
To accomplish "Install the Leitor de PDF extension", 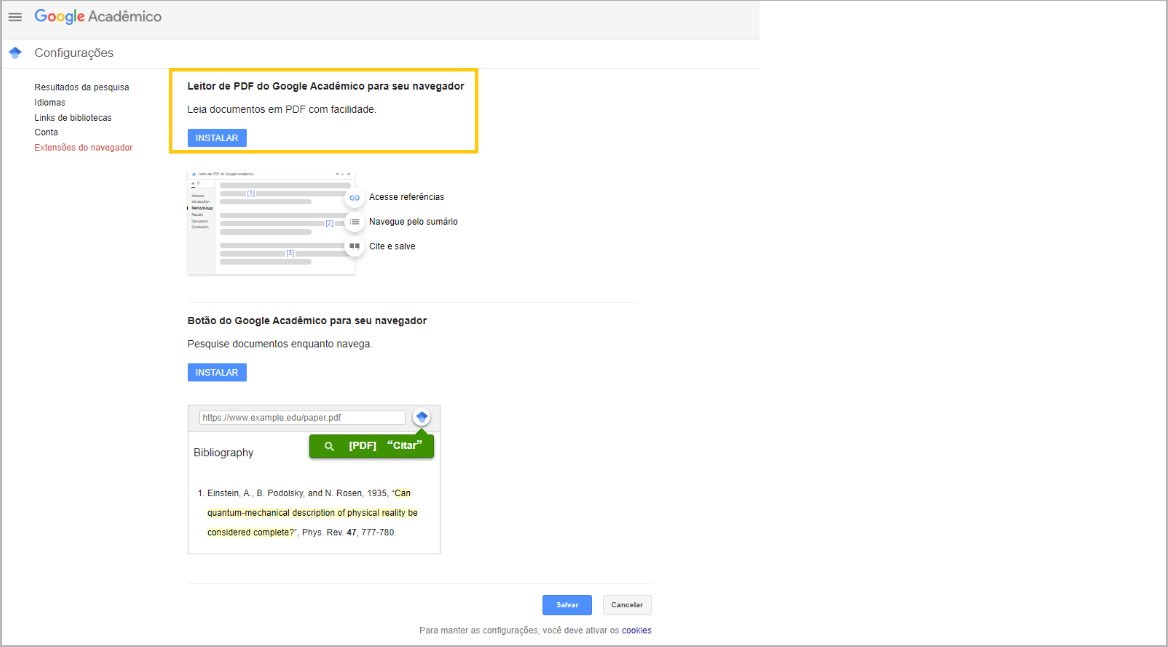I will point(217,138).
